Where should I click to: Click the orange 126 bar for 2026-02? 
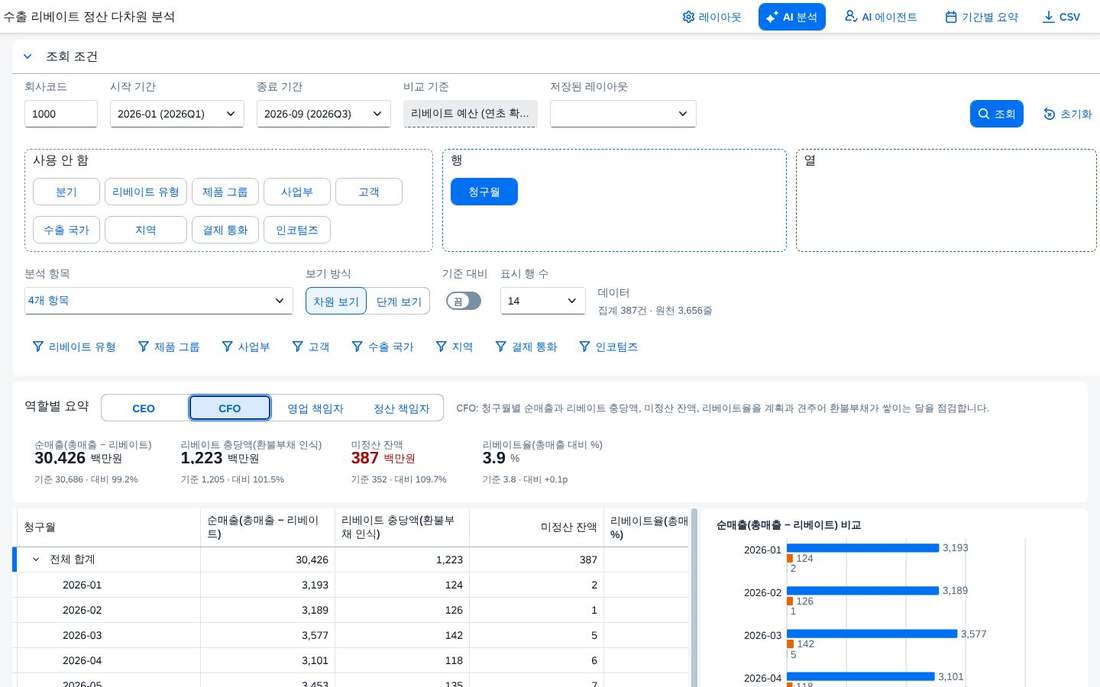(x=790, y=601)
